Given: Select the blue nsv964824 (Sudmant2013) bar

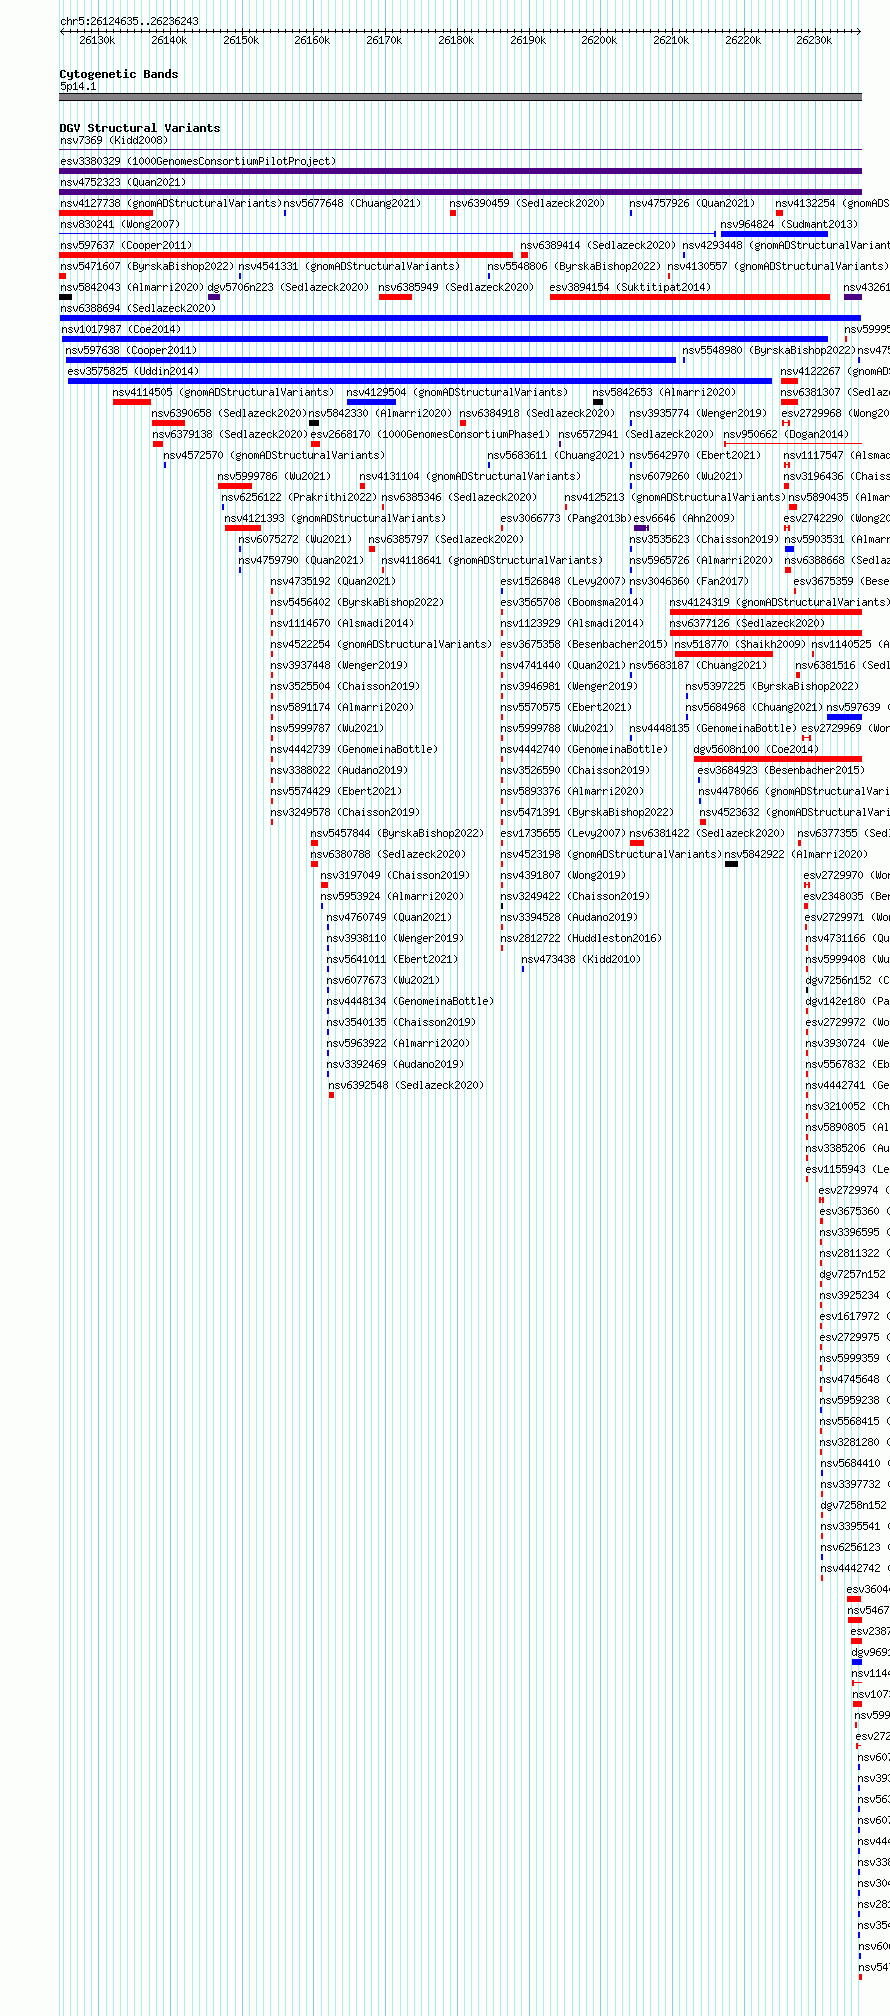Looking at the screenshot, I should (x=774, y=234).
